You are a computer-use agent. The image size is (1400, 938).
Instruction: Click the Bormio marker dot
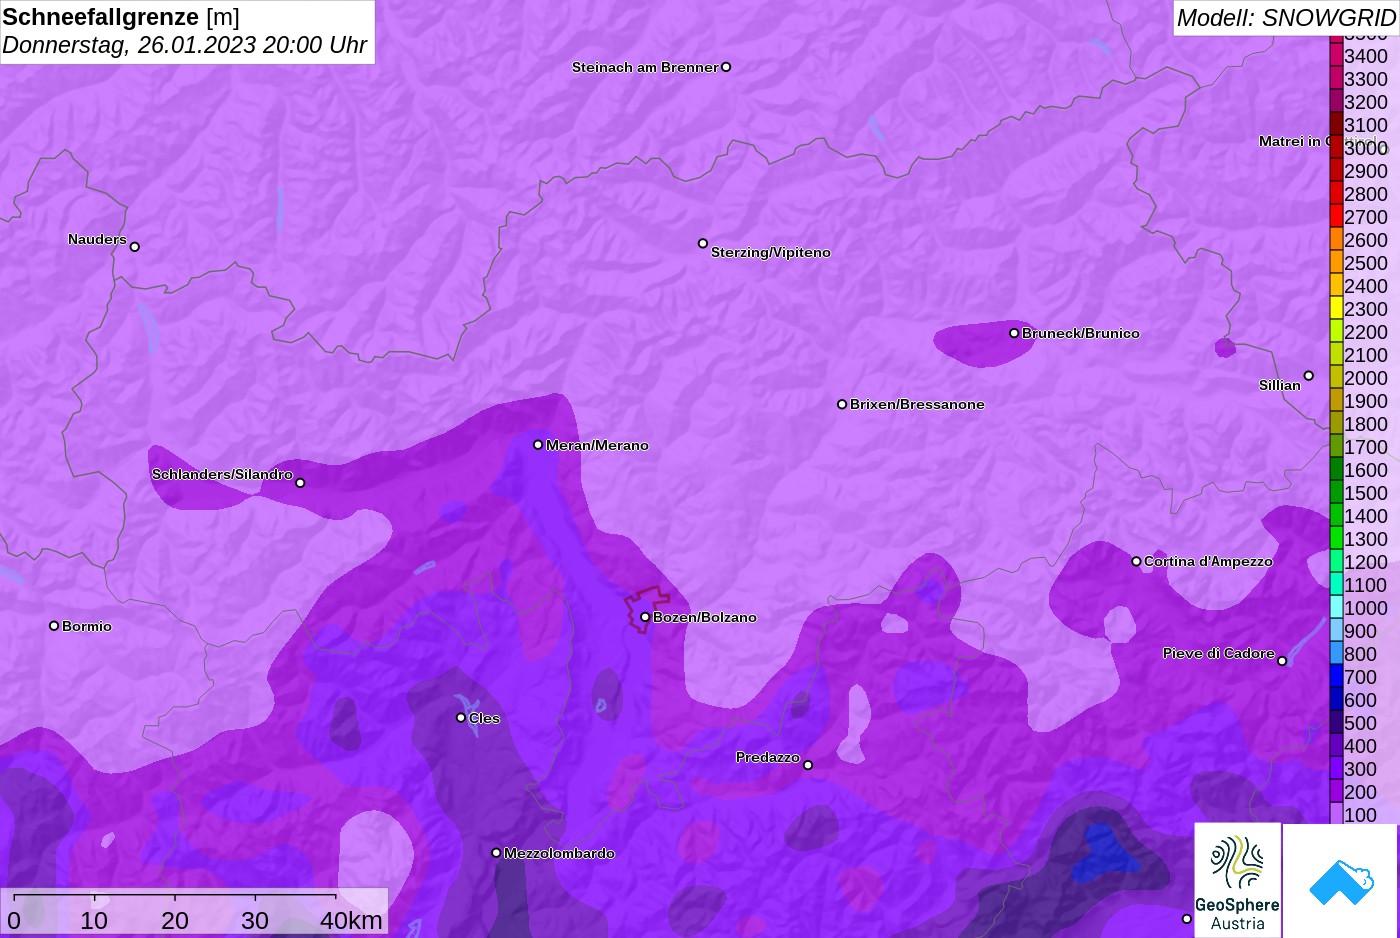click(54, 626)
